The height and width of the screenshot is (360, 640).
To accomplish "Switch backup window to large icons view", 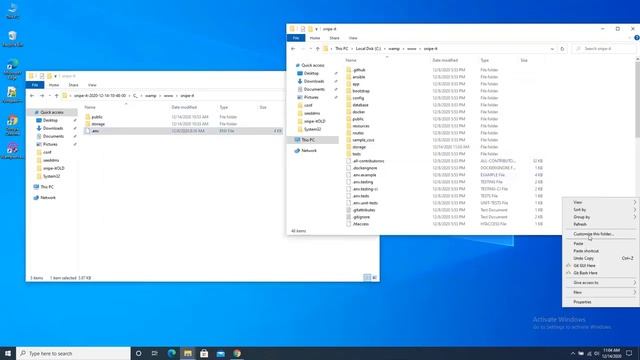I will click(374, 278).
